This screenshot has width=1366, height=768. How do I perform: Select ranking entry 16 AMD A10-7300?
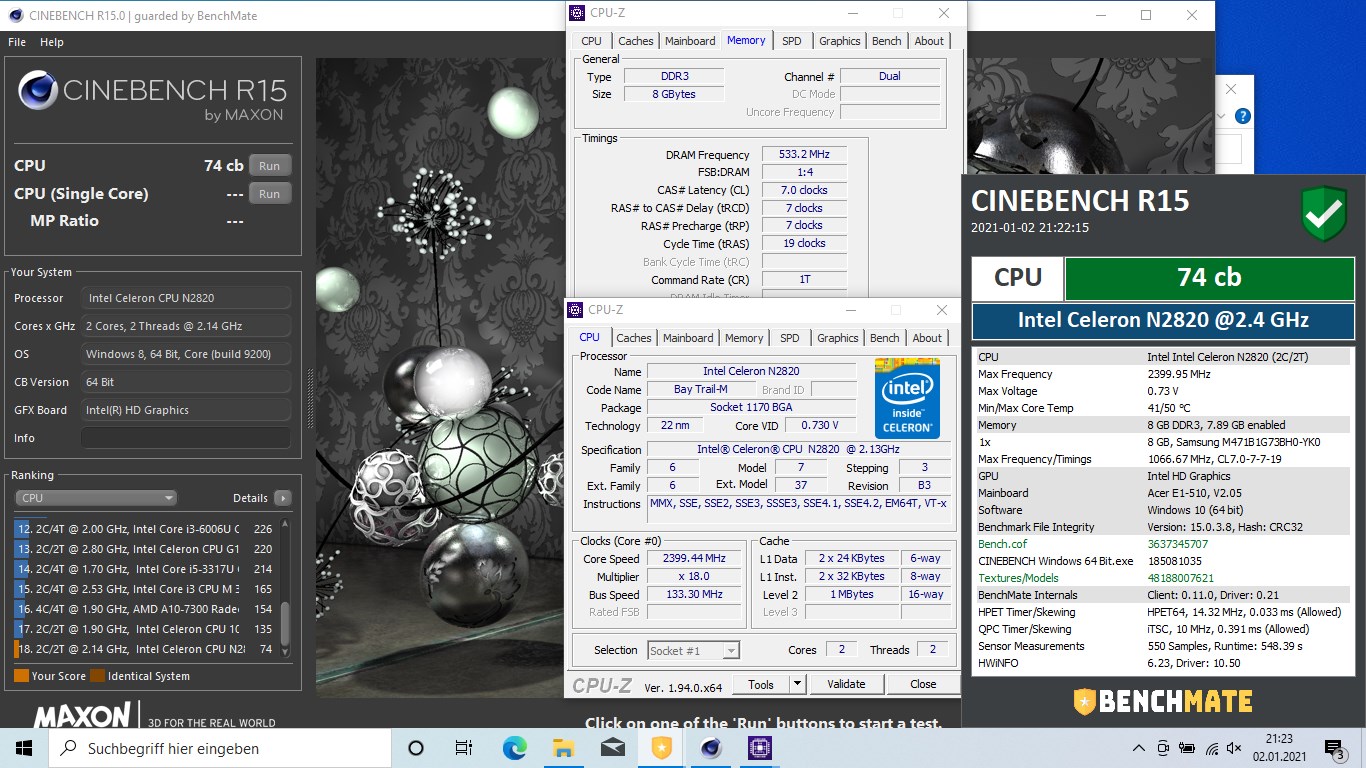[146, 609]
